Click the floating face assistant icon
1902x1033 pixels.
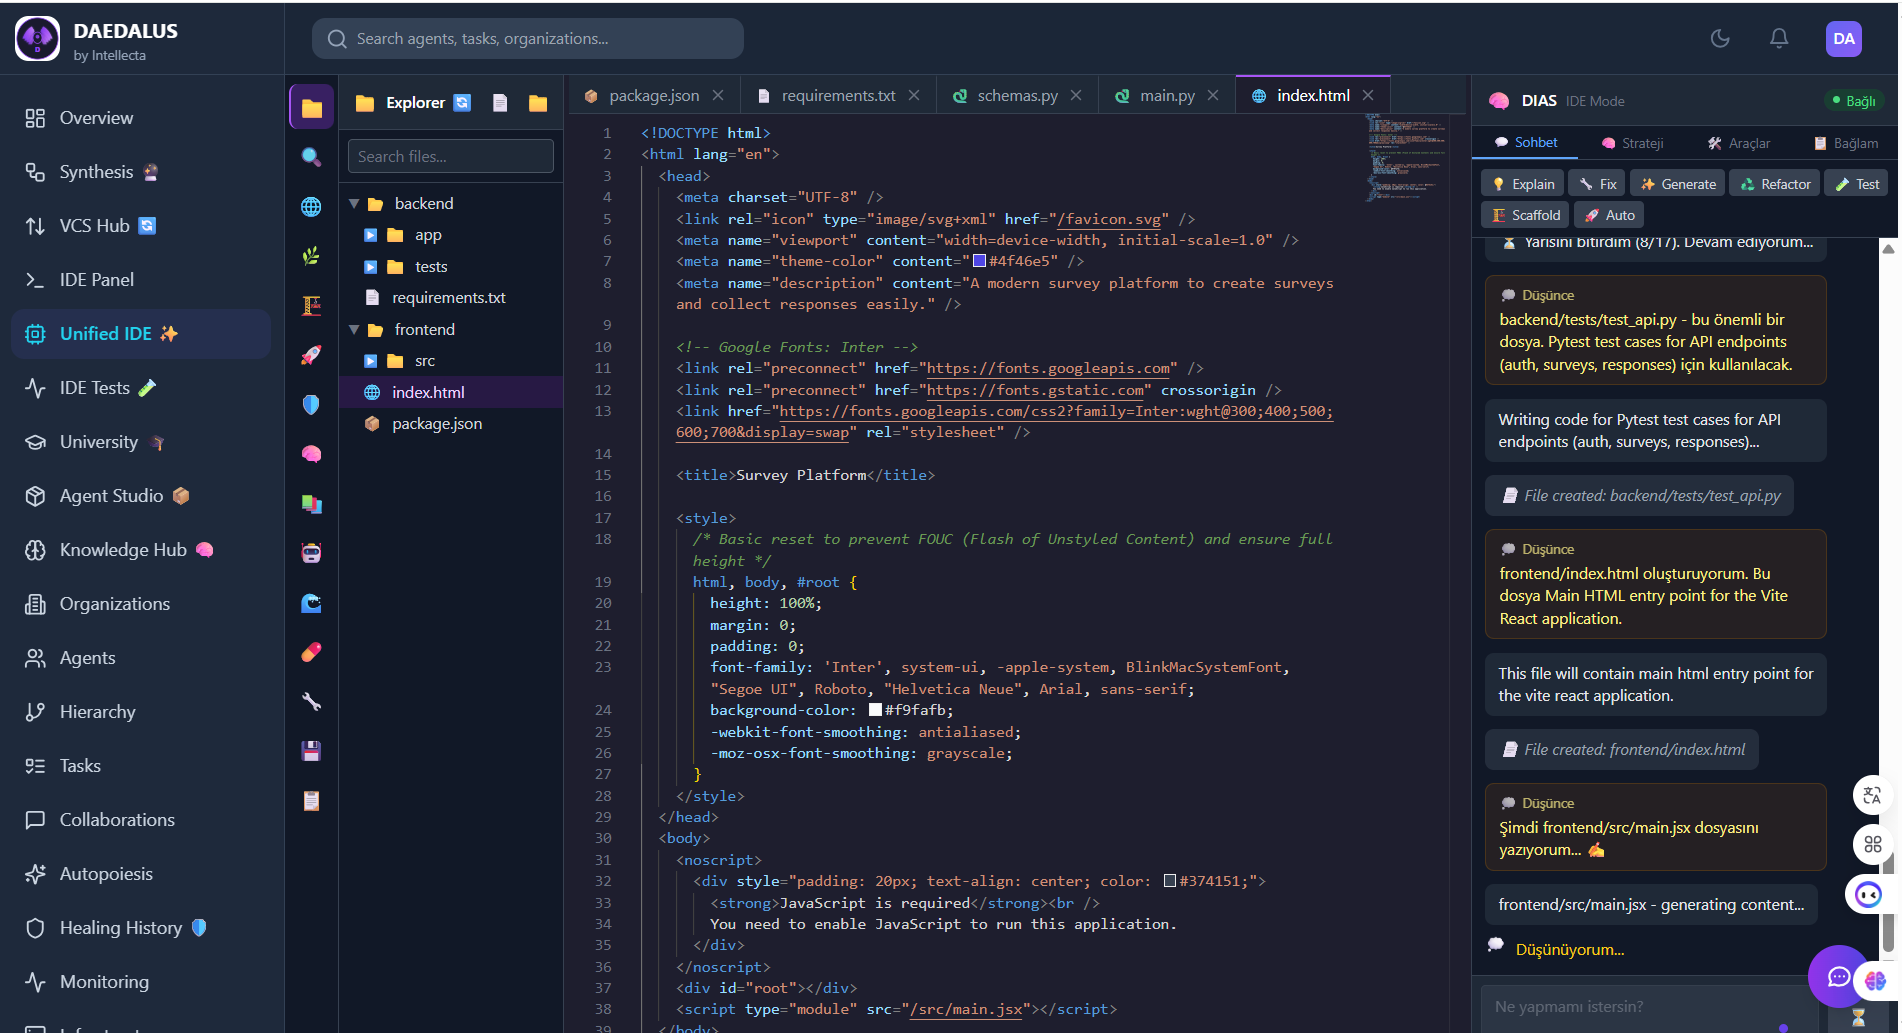coord(1868,894)
